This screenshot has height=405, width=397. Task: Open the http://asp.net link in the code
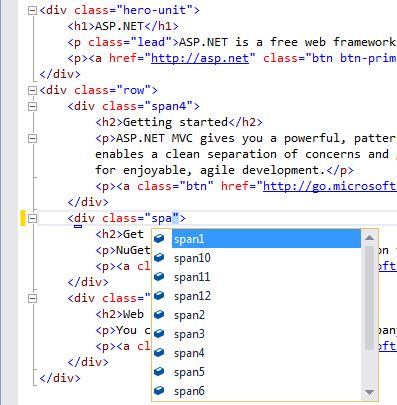pos(200,58)
